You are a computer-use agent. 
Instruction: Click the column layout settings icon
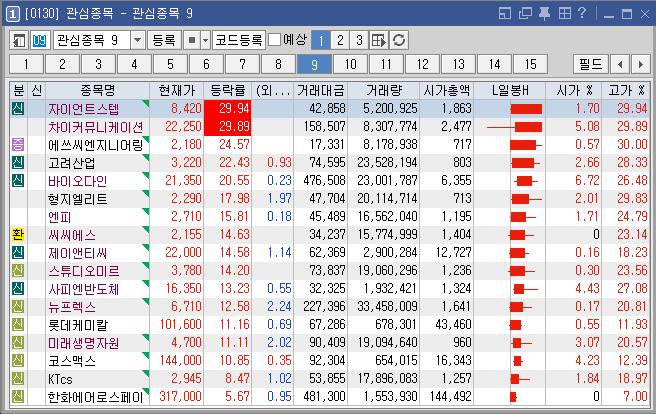point(379,41)
